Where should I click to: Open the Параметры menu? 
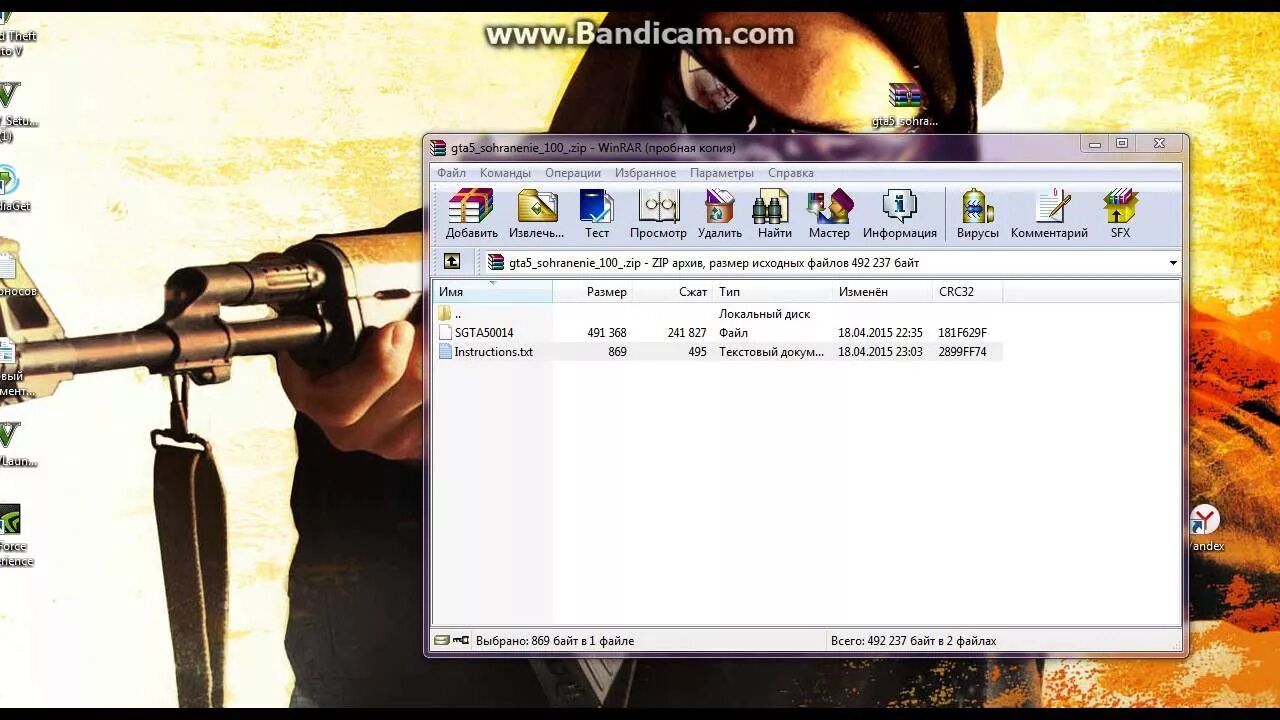tap(722, 173)
